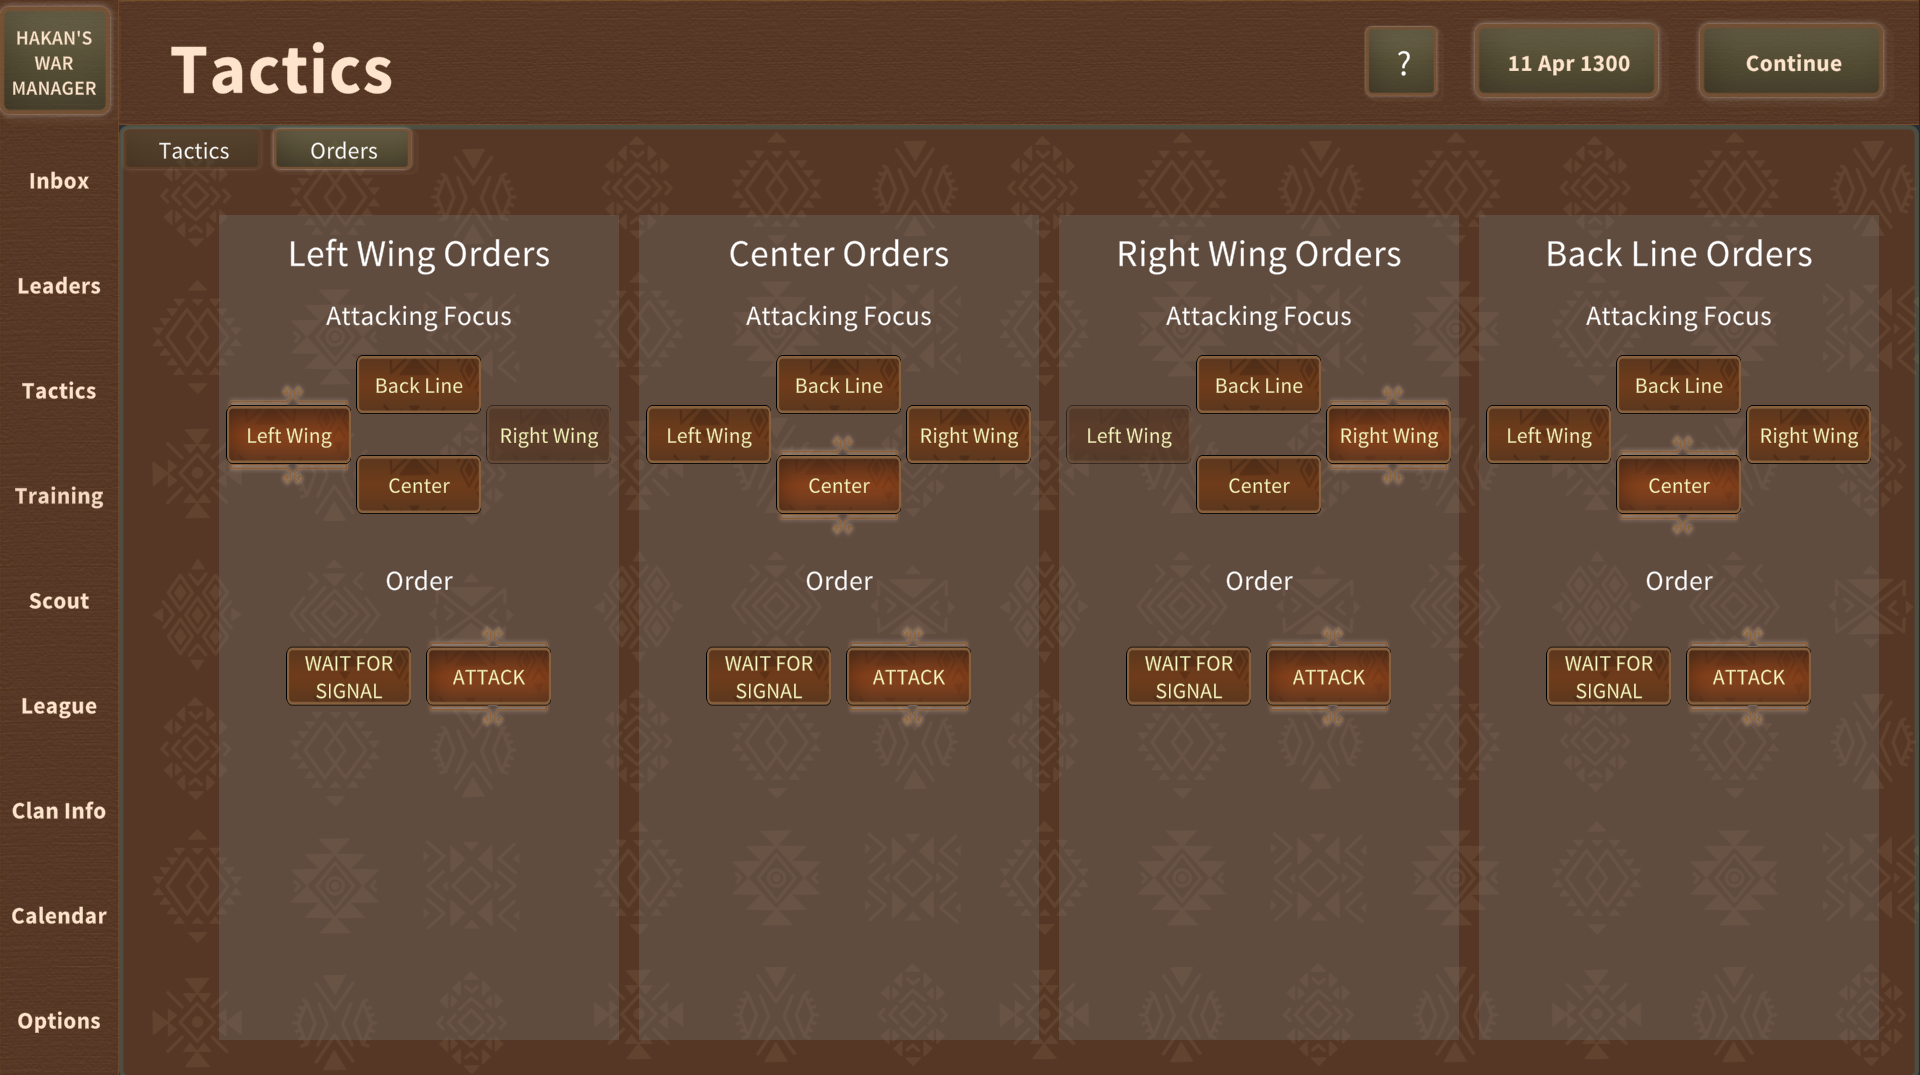
Task: Select Right Wing focus for Center Orders
Action: (968, 434)
